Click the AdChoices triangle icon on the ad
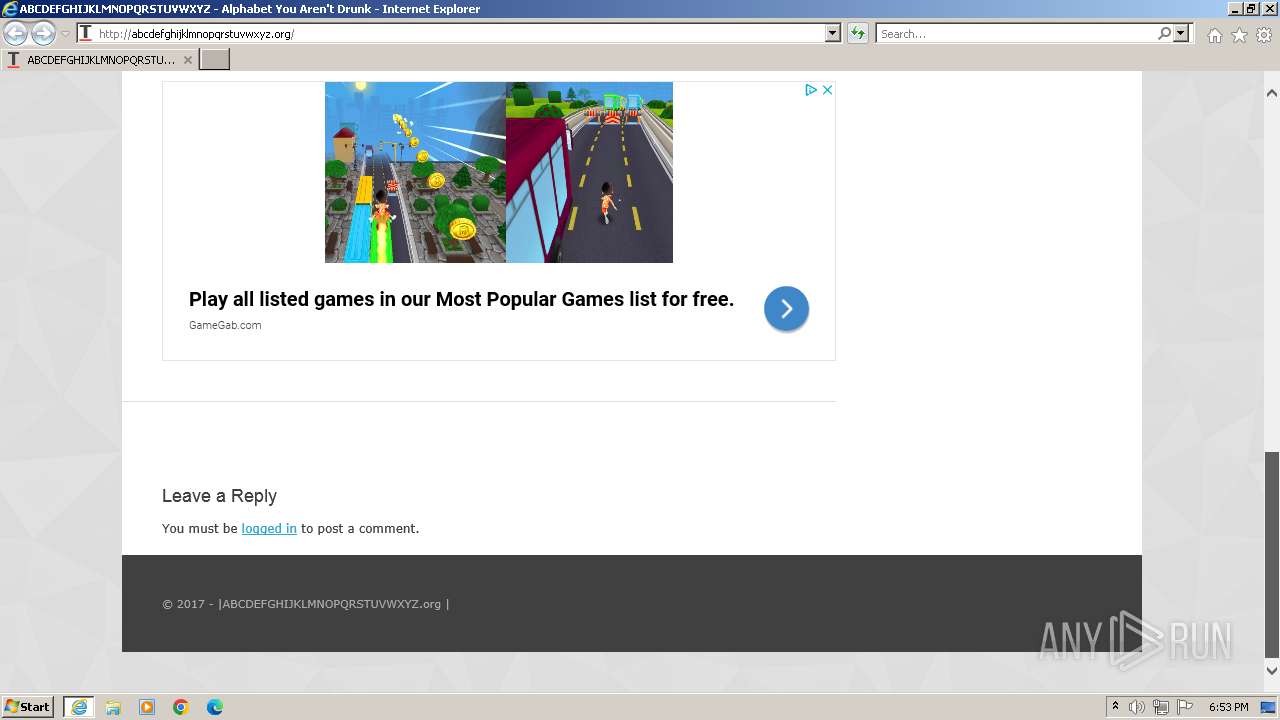Viewport: 1280px width, 720px height. point(812,90)
